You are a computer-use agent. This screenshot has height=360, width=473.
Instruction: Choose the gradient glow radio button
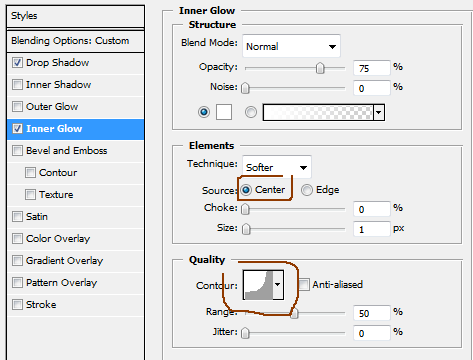pyautogui.click(x=251, y=112)
